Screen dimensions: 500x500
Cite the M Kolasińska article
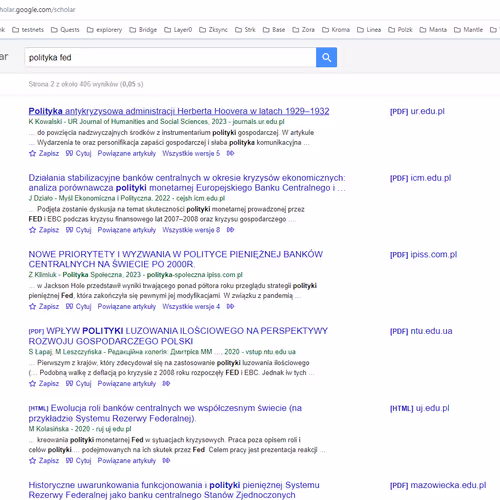point(78,461)
